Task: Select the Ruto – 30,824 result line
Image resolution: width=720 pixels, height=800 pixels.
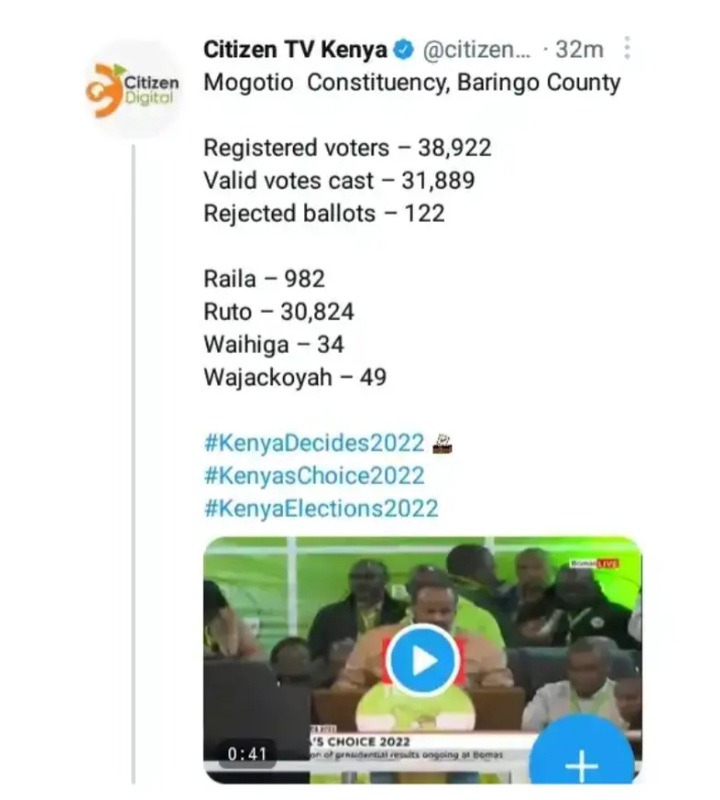Action: click(279, 312)
